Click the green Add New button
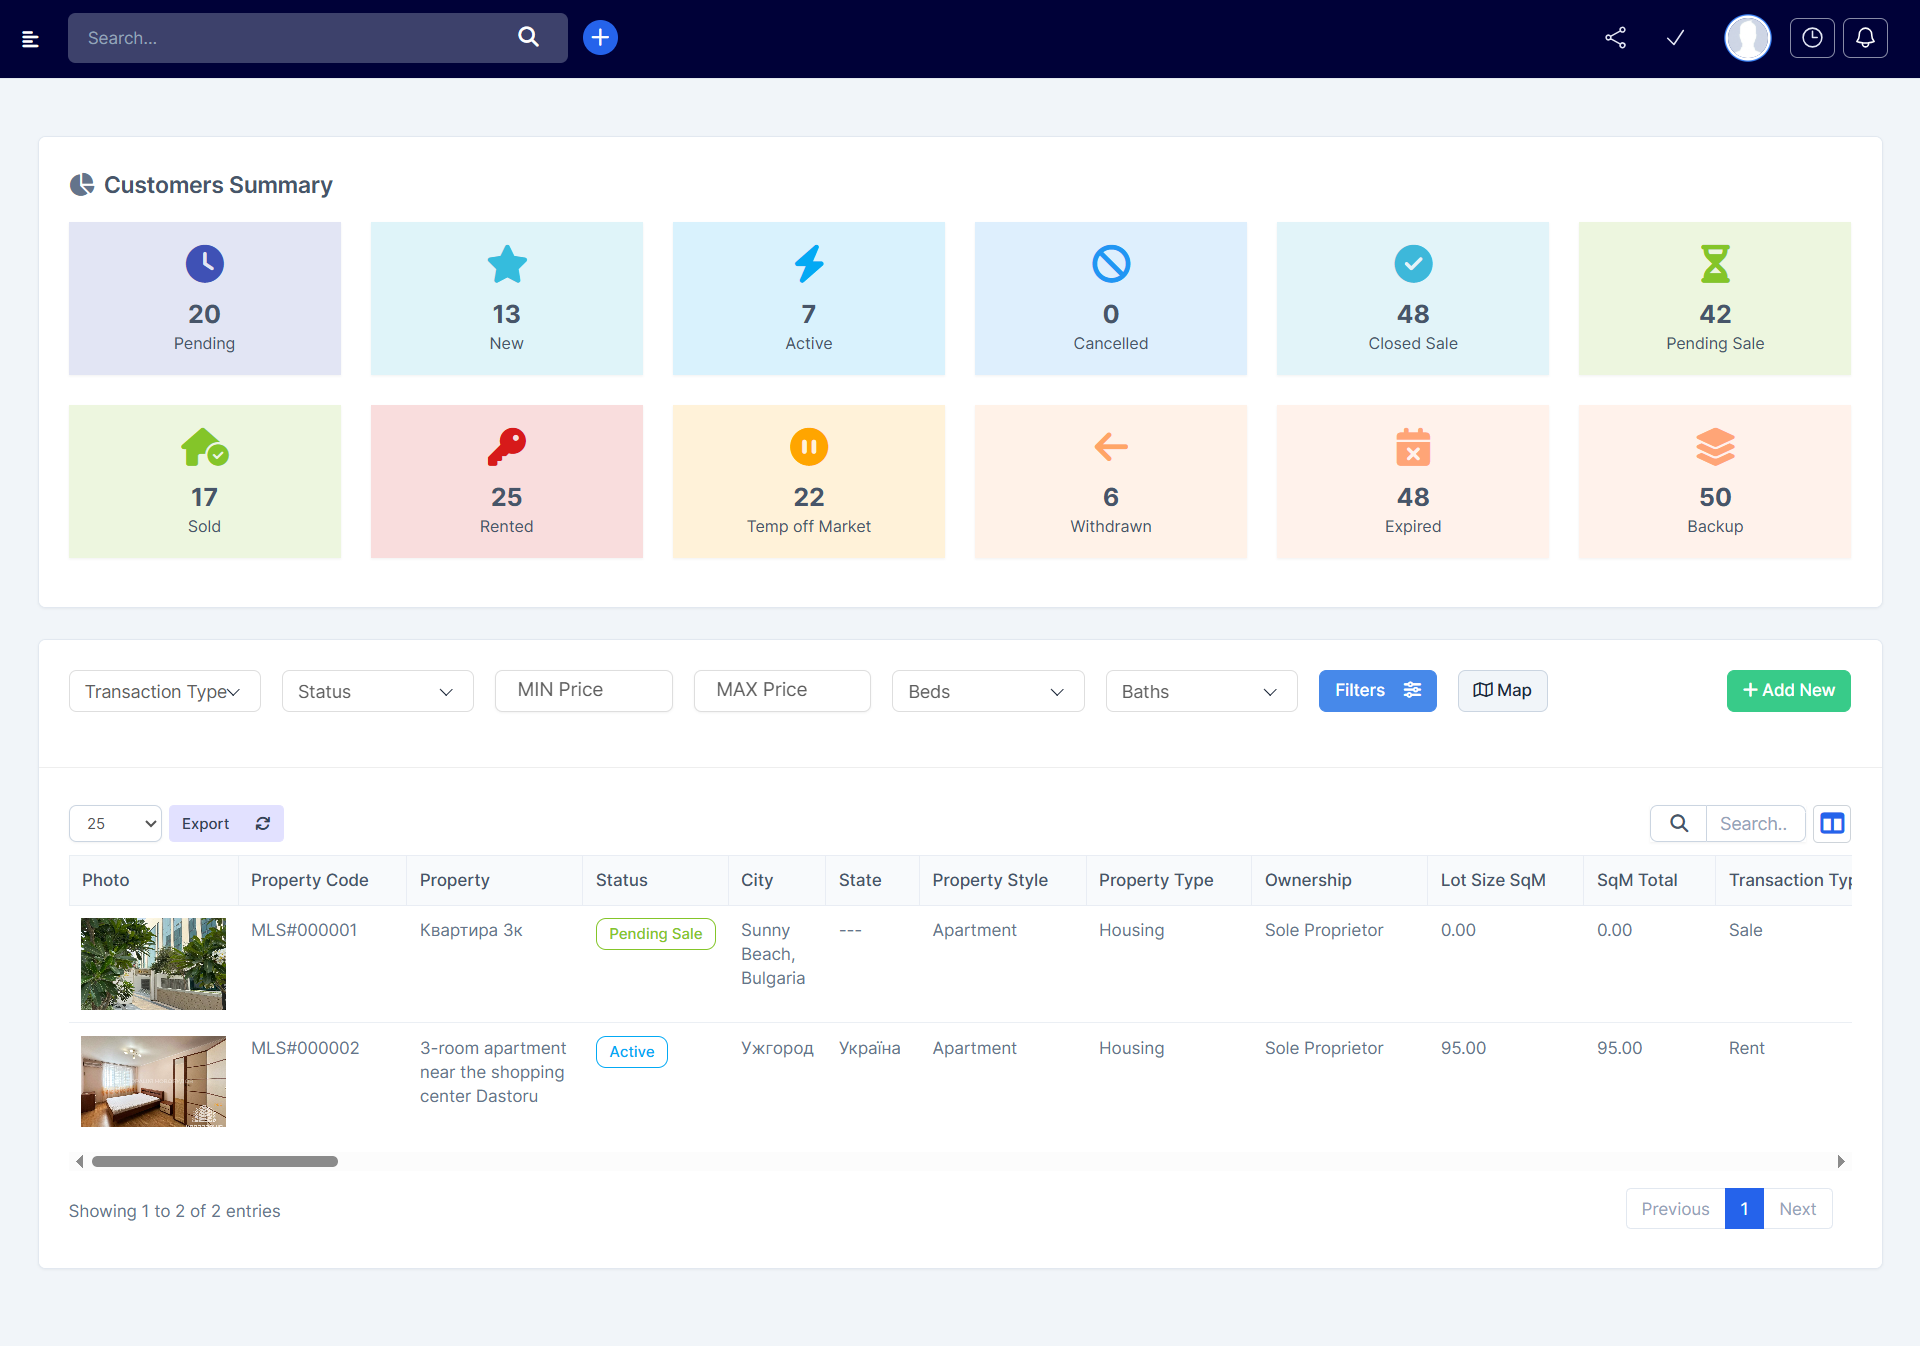1920x1346 pixels. (1788, 691)
